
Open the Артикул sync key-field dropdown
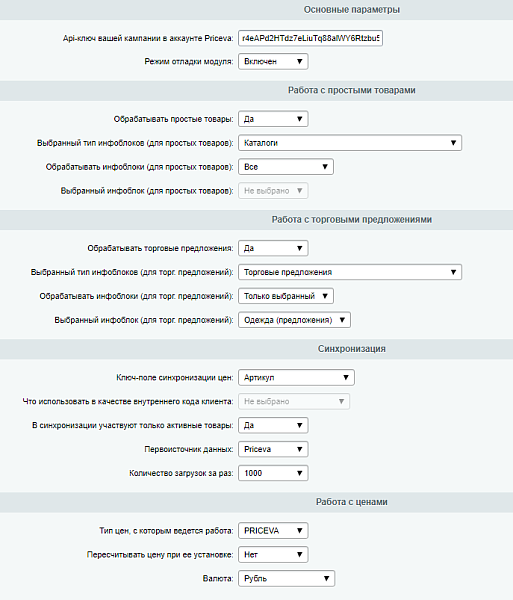point(296,378)
